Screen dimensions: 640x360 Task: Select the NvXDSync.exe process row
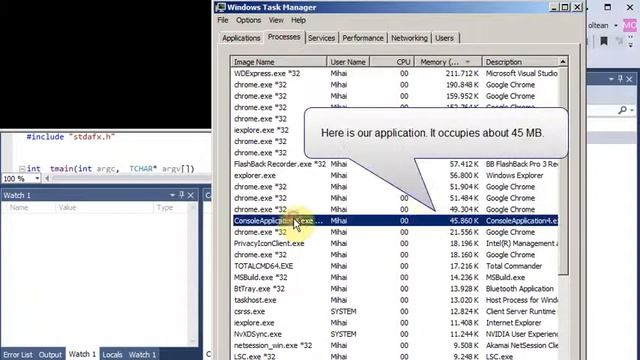(x=395, y=334)
